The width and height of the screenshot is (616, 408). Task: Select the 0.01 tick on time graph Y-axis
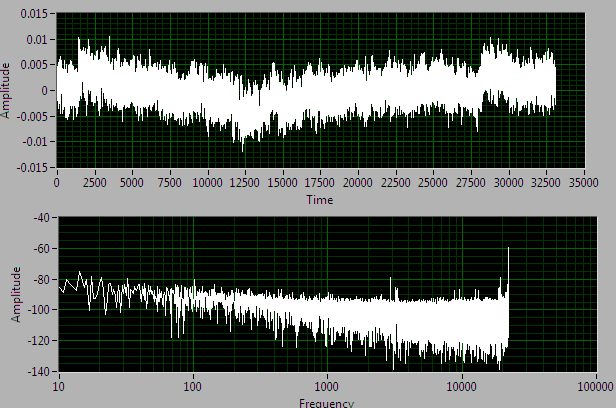point(36,40)
